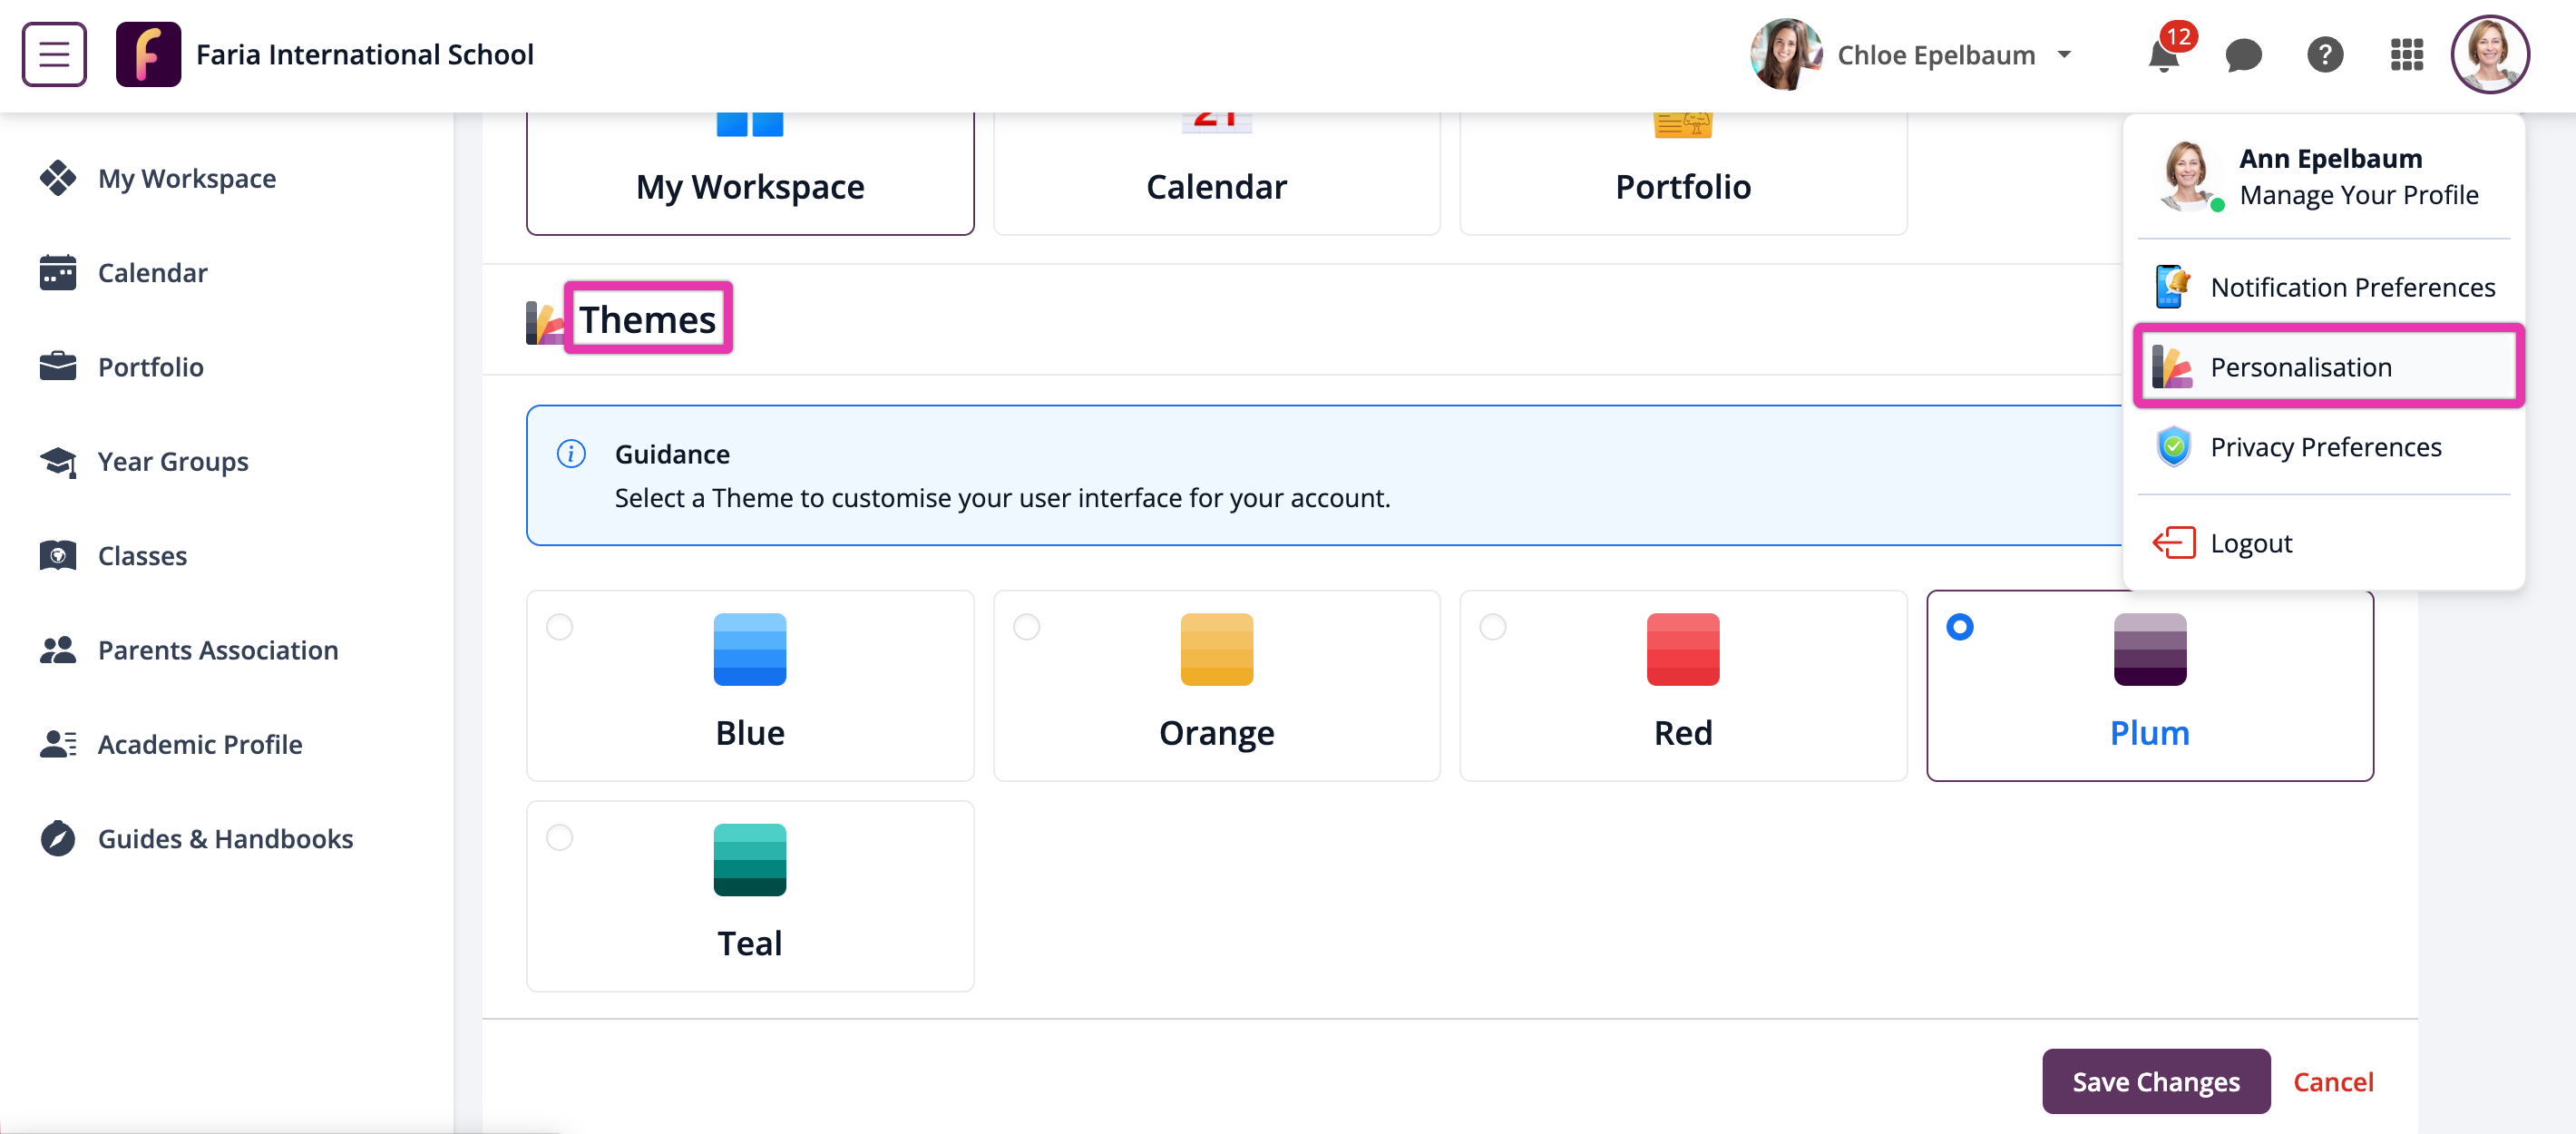Image resolution: width=2576 pixels, height=1134 pixels.
Task: Click the notifications bell icon
Action: point(2163,56)
